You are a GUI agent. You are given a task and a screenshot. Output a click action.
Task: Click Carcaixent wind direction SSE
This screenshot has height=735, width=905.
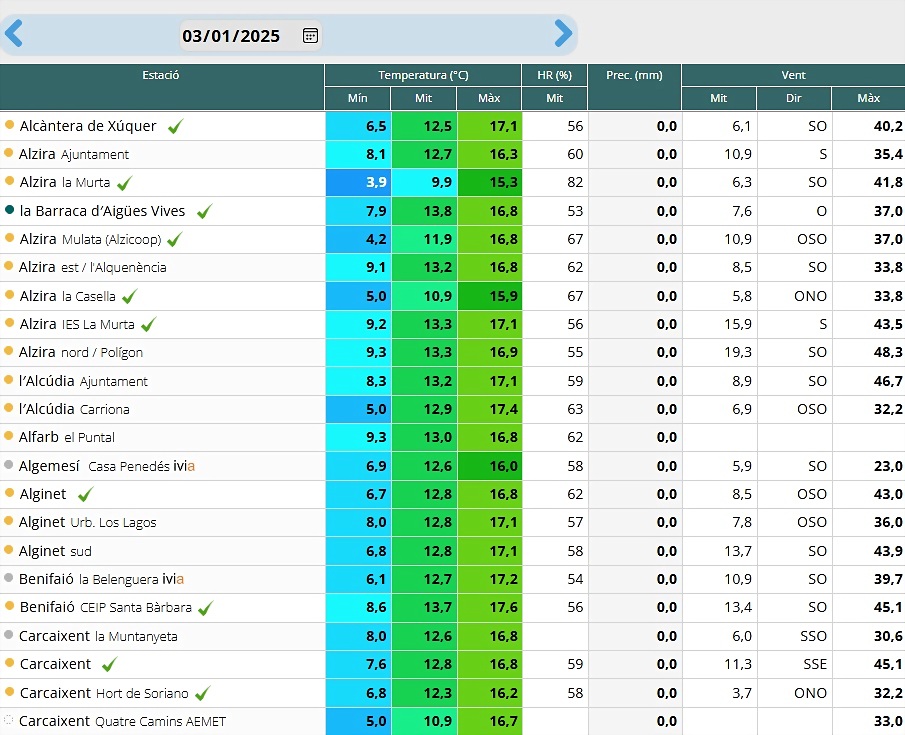(815, 665)
